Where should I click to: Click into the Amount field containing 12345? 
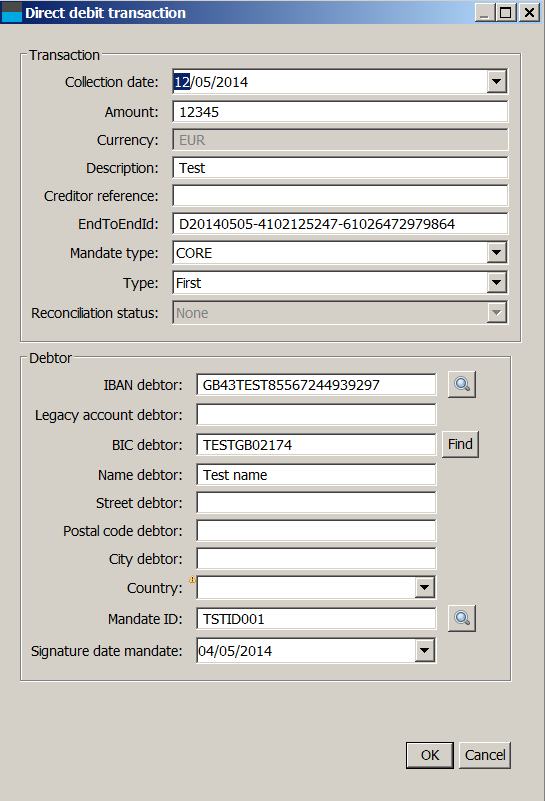coord(340,112)
